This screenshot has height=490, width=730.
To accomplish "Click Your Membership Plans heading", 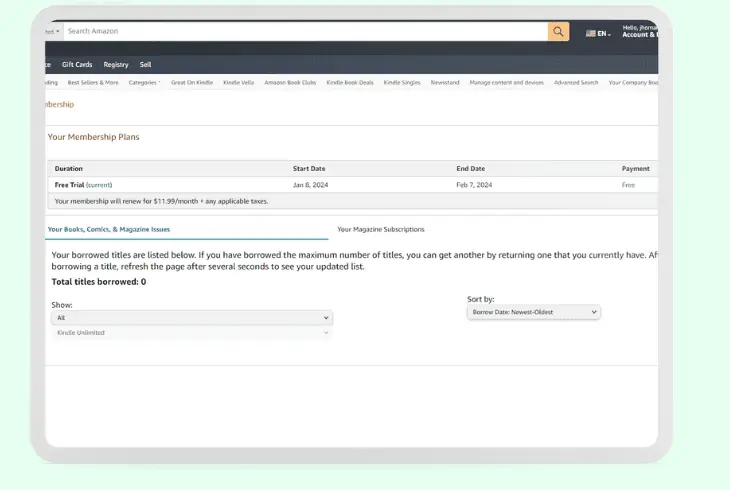I will [94, 137].
